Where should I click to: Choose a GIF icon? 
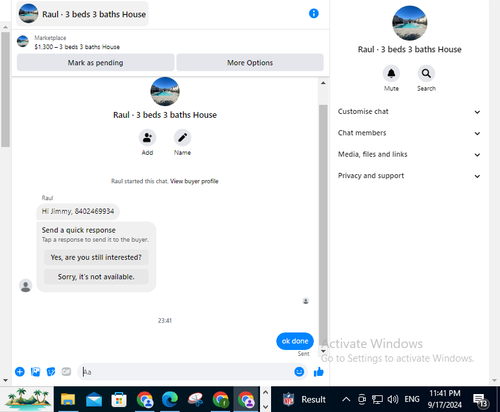click(66, 372)
